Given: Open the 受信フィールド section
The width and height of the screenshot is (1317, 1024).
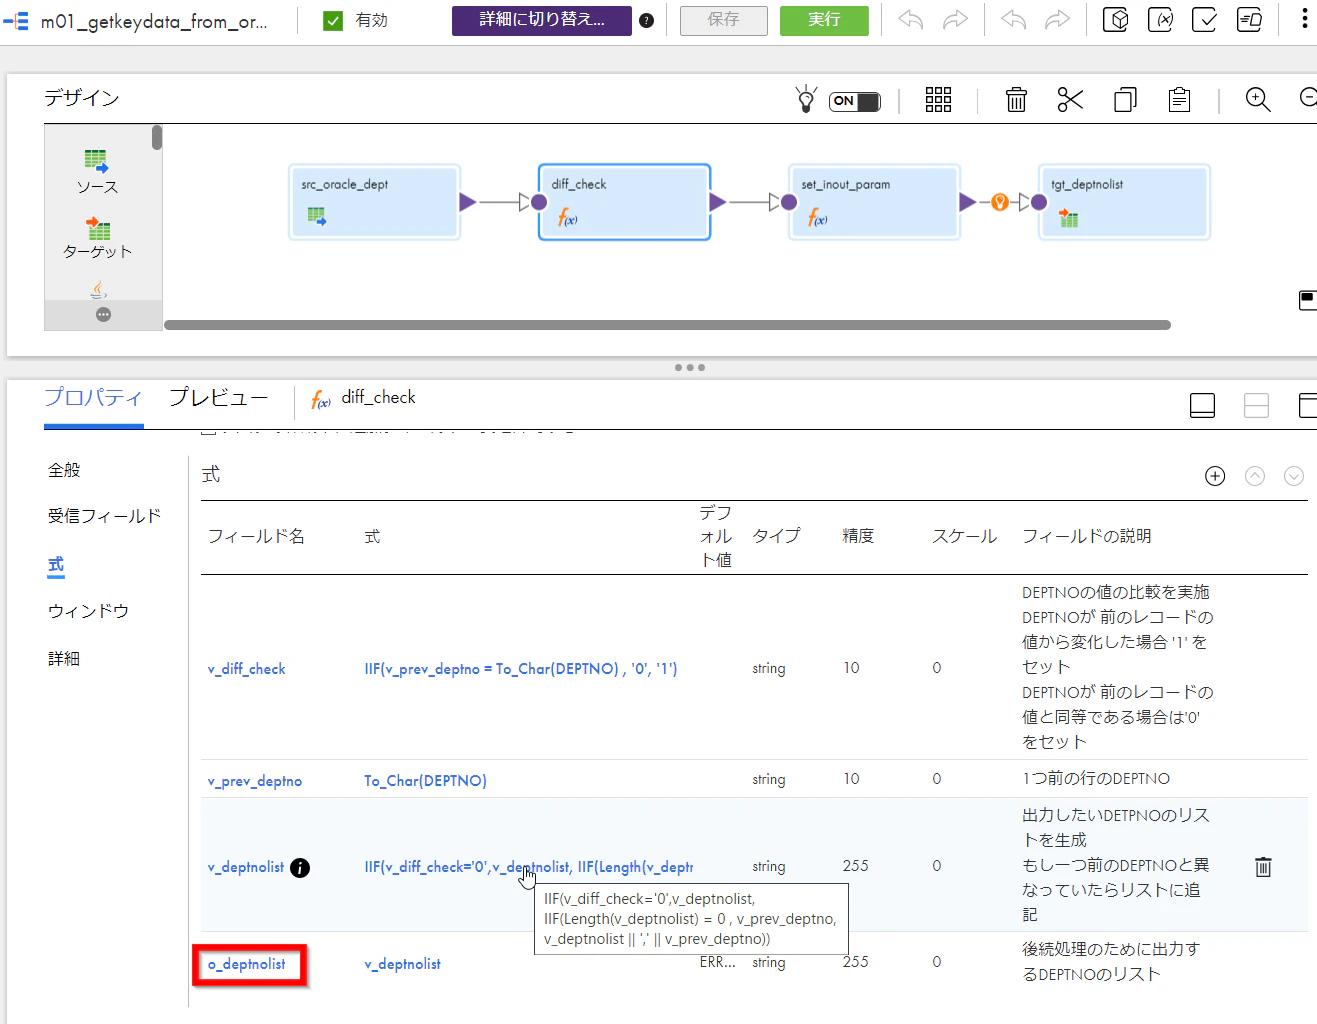Looking at the screenshot, I should 104,516.
